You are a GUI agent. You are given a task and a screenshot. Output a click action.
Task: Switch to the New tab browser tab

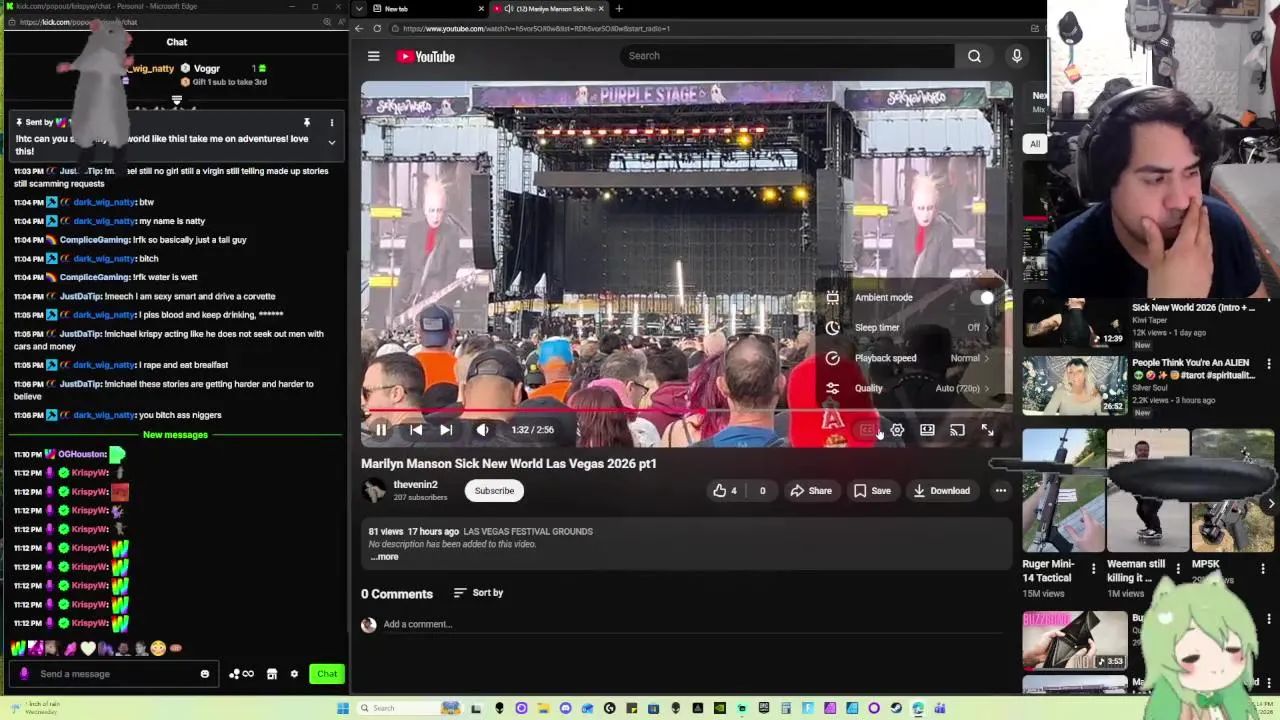click(428, 9)
